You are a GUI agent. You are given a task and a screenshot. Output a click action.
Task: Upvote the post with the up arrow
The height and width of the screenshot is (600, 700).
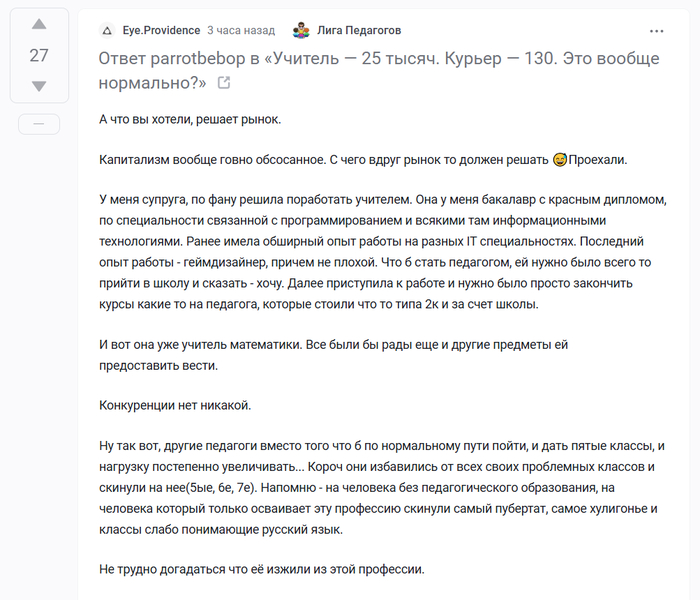tap(39, 24)
